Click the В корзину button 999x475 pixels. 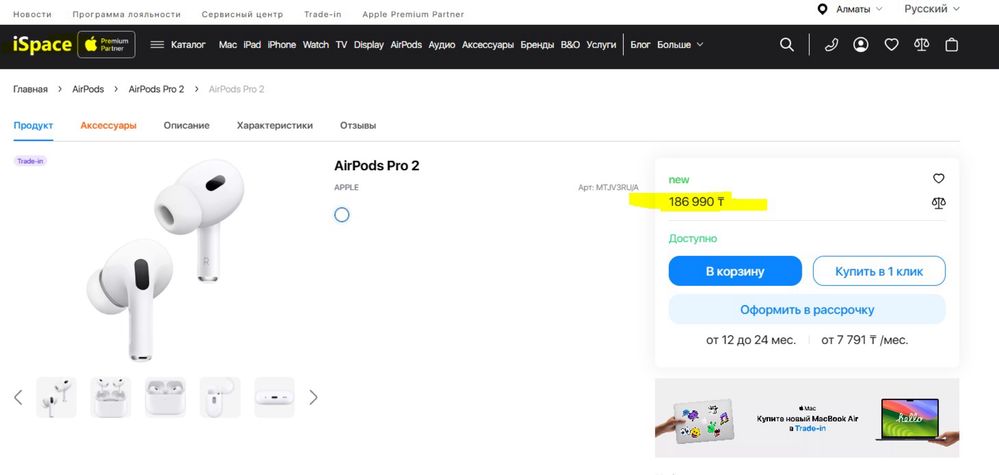[x=735, y=271]
